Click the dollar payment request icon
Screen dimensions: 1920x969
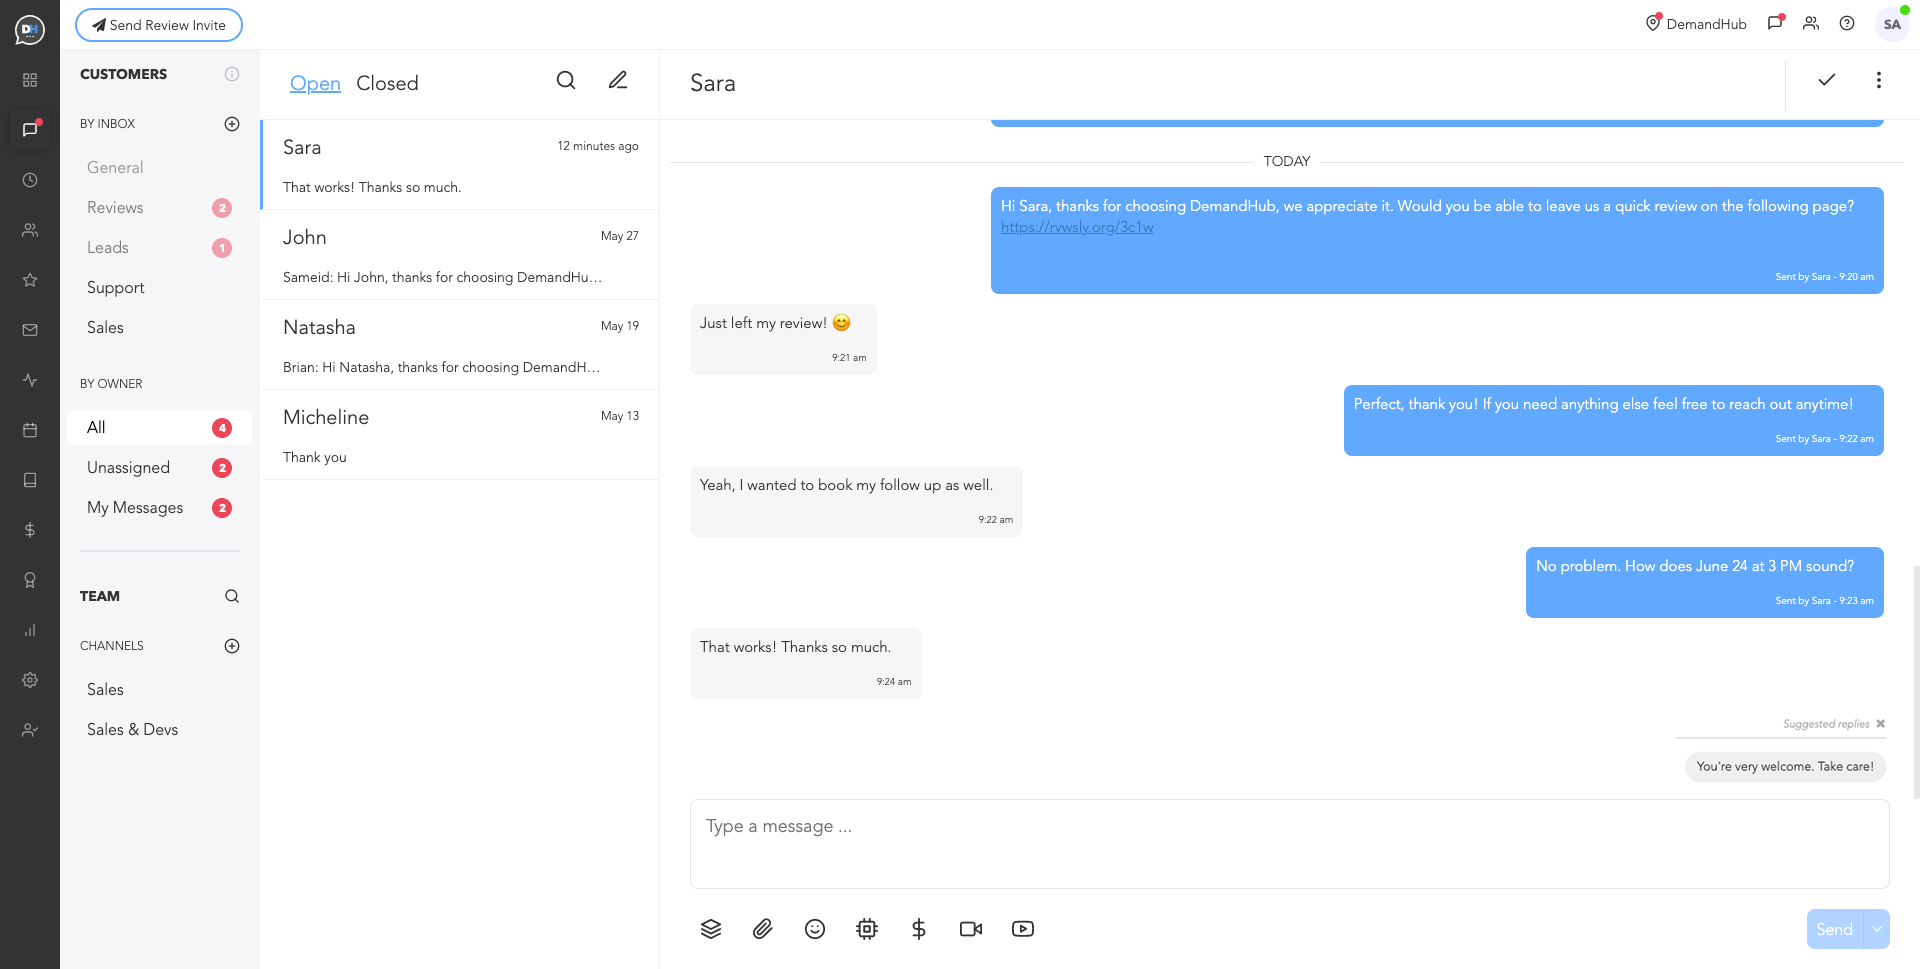coord(919,929)
